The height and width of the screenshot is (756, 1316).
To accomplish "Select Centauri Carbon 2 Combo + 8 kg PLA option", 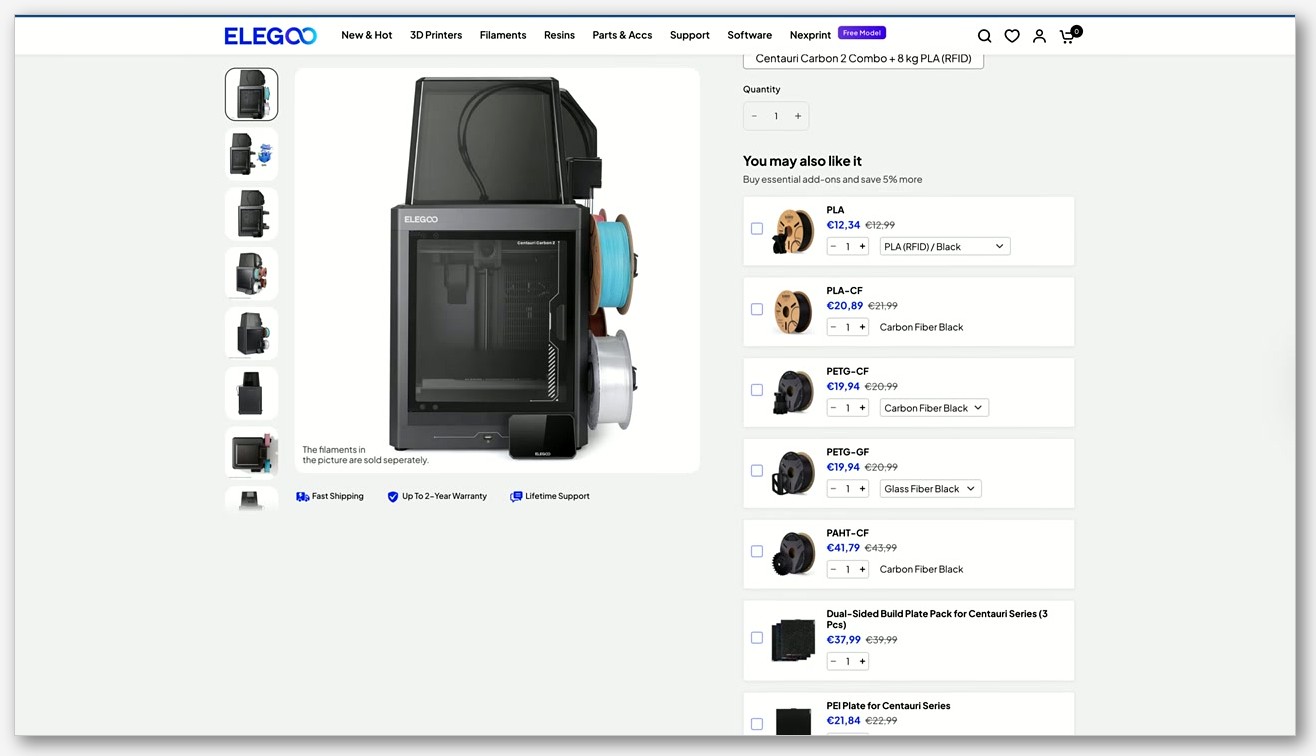I will tap(863, 59).
